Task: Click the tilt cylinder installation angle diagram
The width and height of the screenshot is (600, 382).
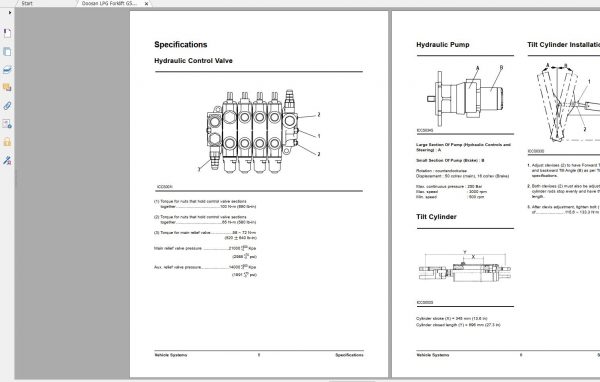Action: 567,103
